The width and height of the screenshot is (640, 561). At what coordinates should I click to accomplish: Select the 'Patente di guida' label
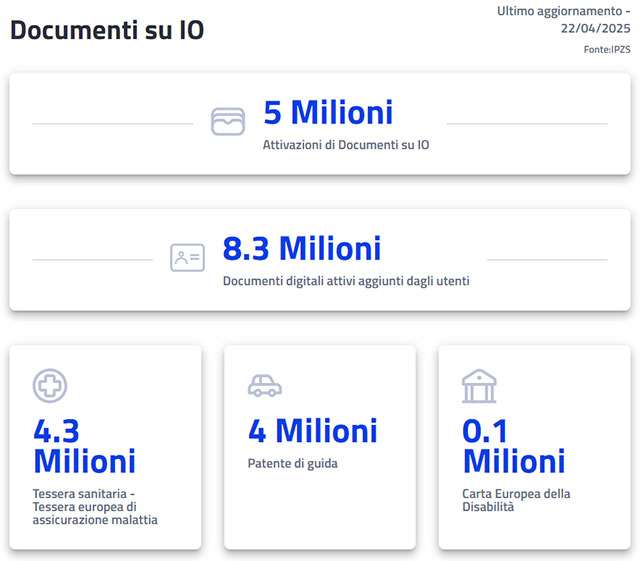(293, 464)
